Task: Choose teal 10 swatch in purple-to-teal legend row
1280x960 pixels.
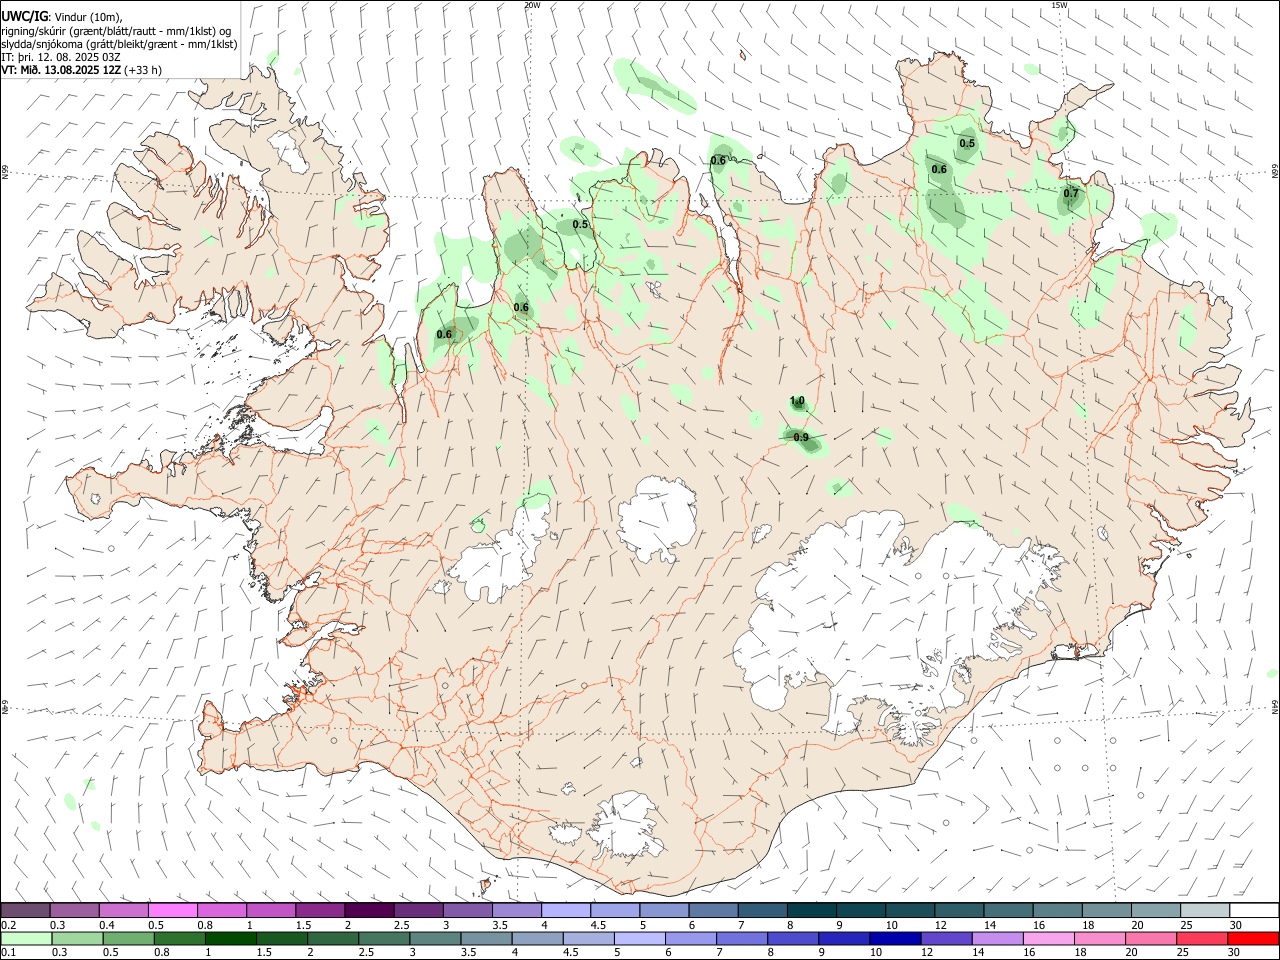Action: pos(910,910)
